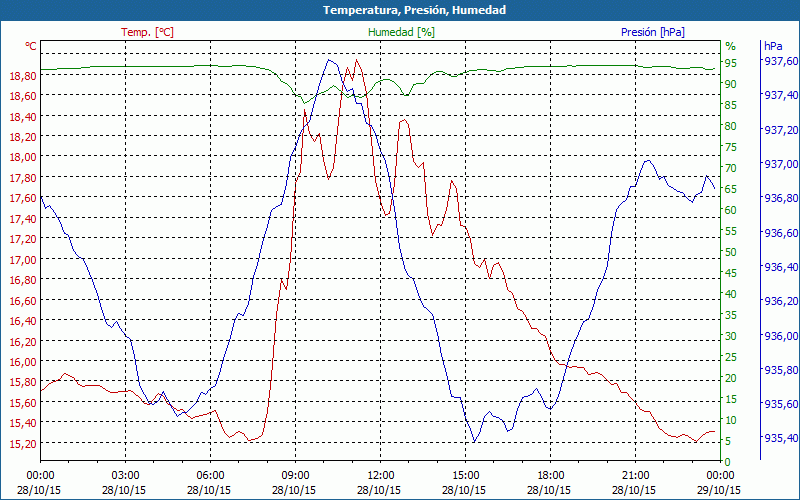Select the green Humedad [%] legend label
This screenshot has width=800, height=500.
(x=402, y=32)
